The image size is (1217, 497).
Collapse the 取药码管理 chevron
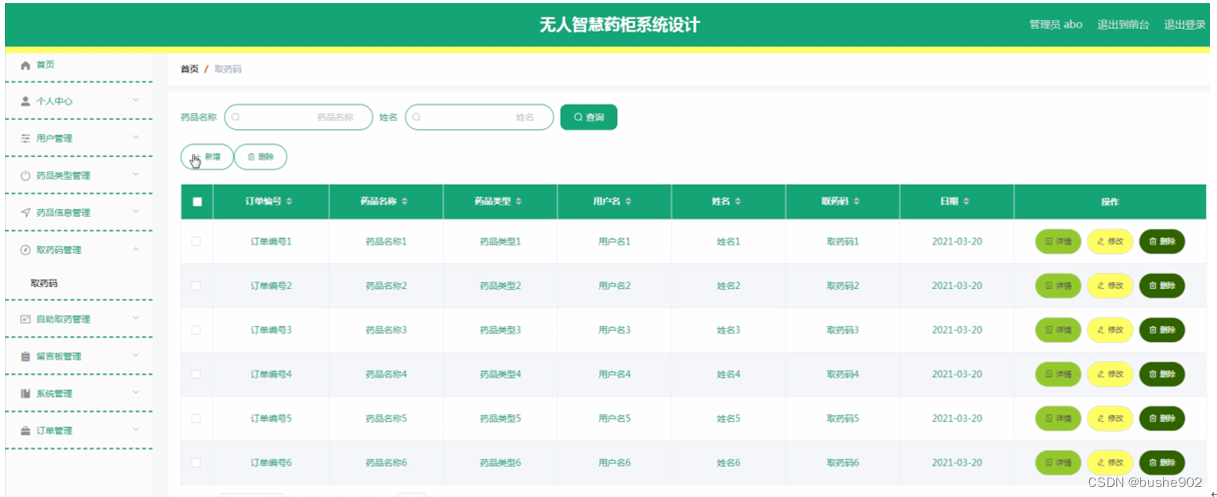136,248
